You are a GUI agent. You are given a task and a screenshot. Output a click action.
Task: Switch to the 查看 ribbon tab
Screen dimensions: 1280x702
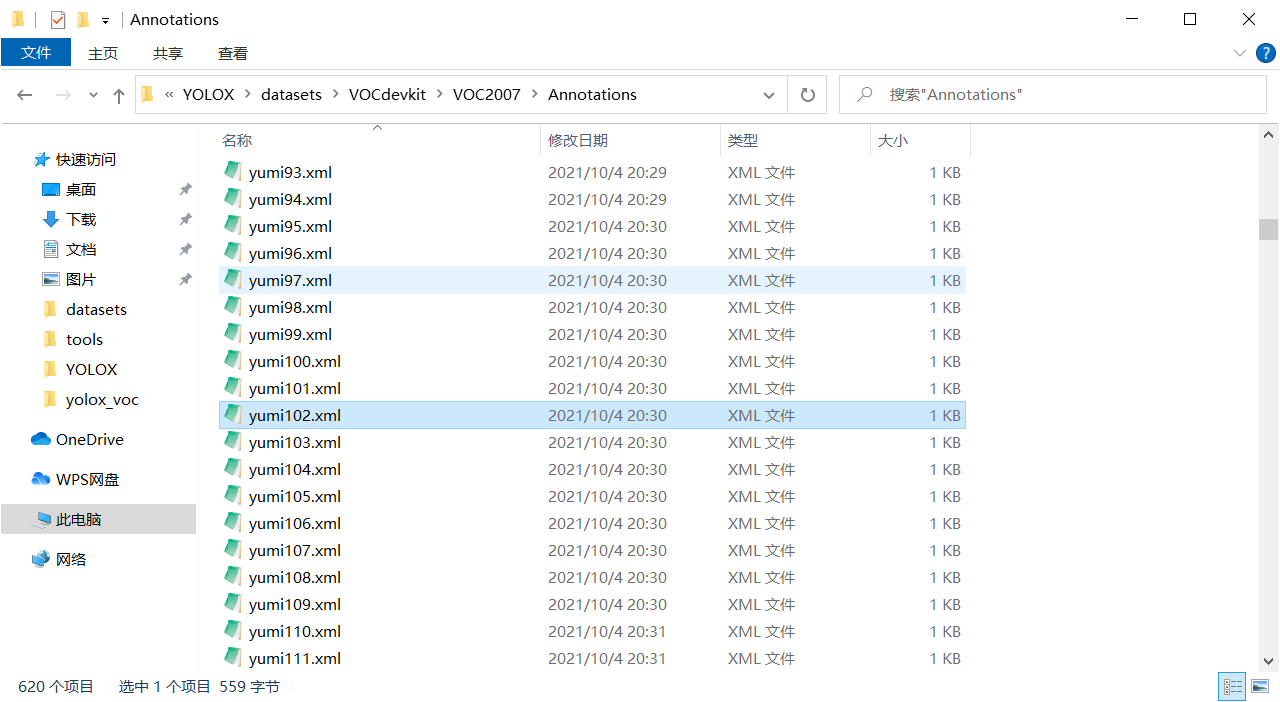[x=232, y=53]
